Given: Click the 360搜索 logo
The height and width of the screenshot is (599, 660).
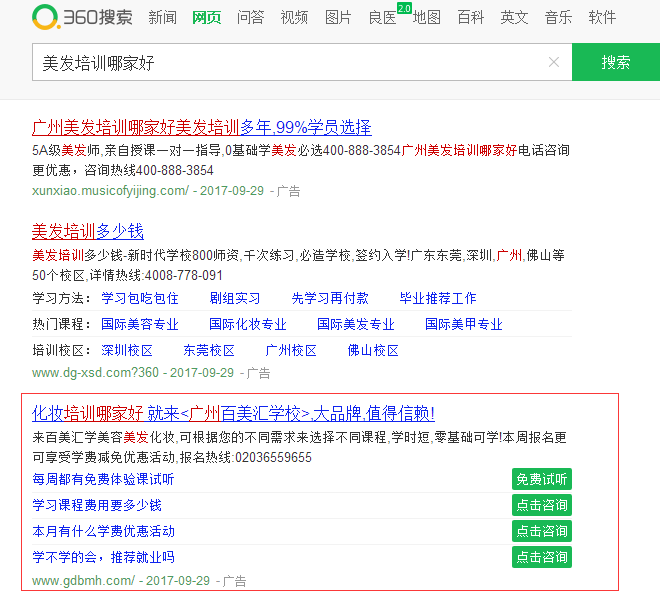Looking at the screenshot, I should click(82, 17).
